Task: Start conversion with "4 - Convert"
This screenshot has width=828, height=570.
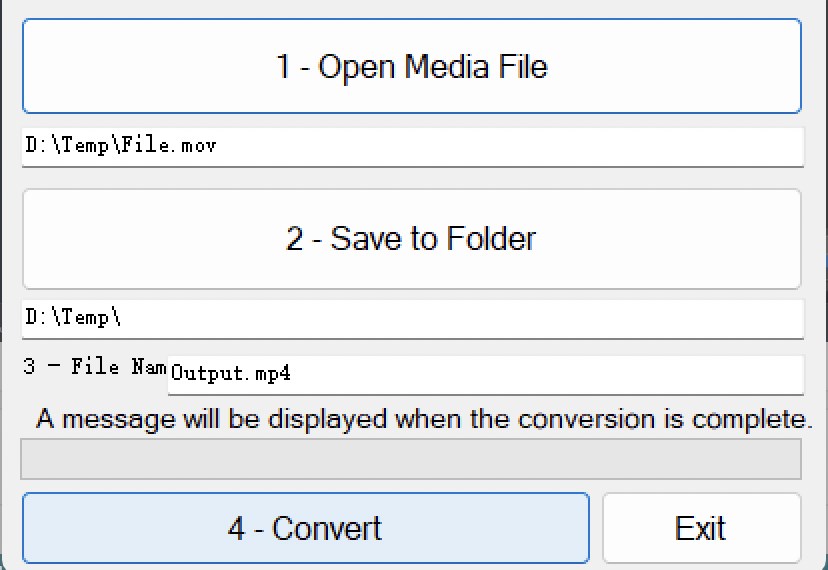Action: pyautogui.click(x=305, y=527)
